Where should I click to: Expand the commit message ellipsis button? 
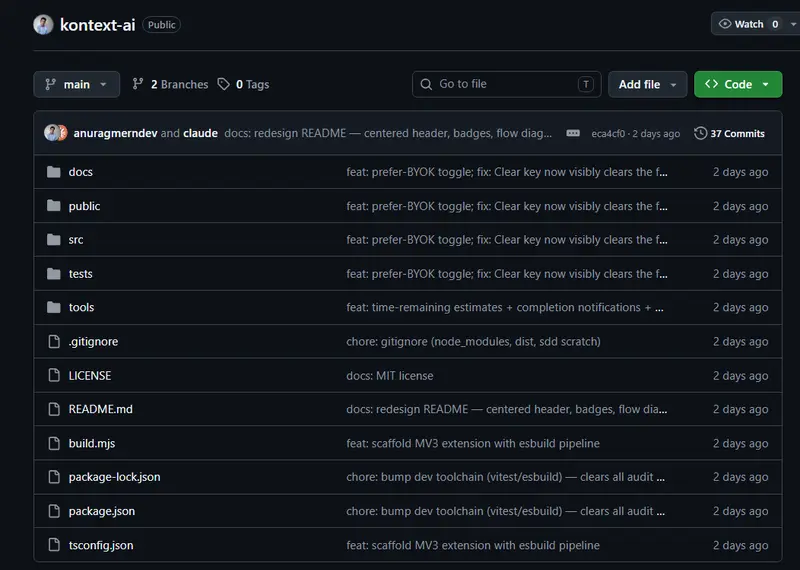pyautogui.click(x=573, y=133)
